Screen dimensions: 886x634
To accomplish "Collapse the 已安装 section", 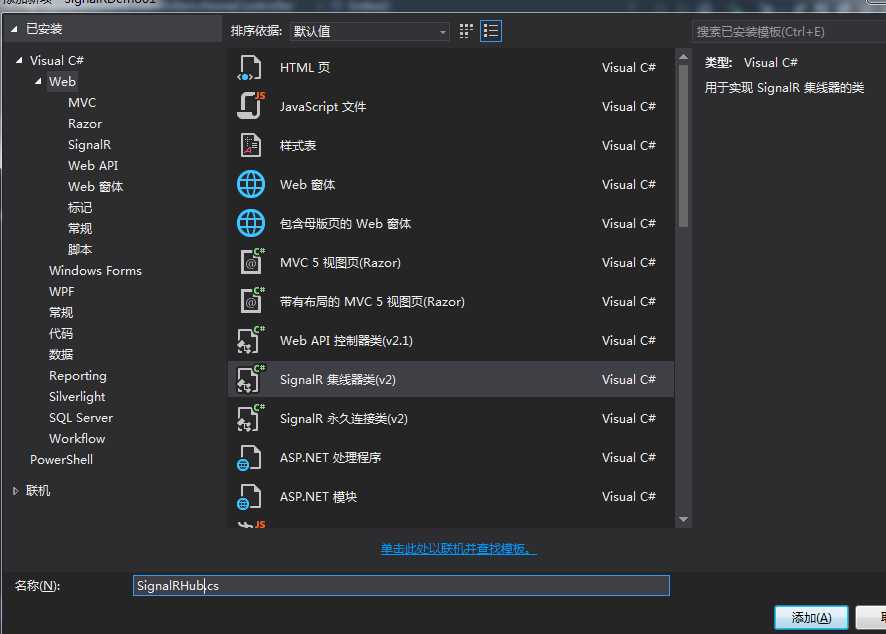I will click(14, 29).
